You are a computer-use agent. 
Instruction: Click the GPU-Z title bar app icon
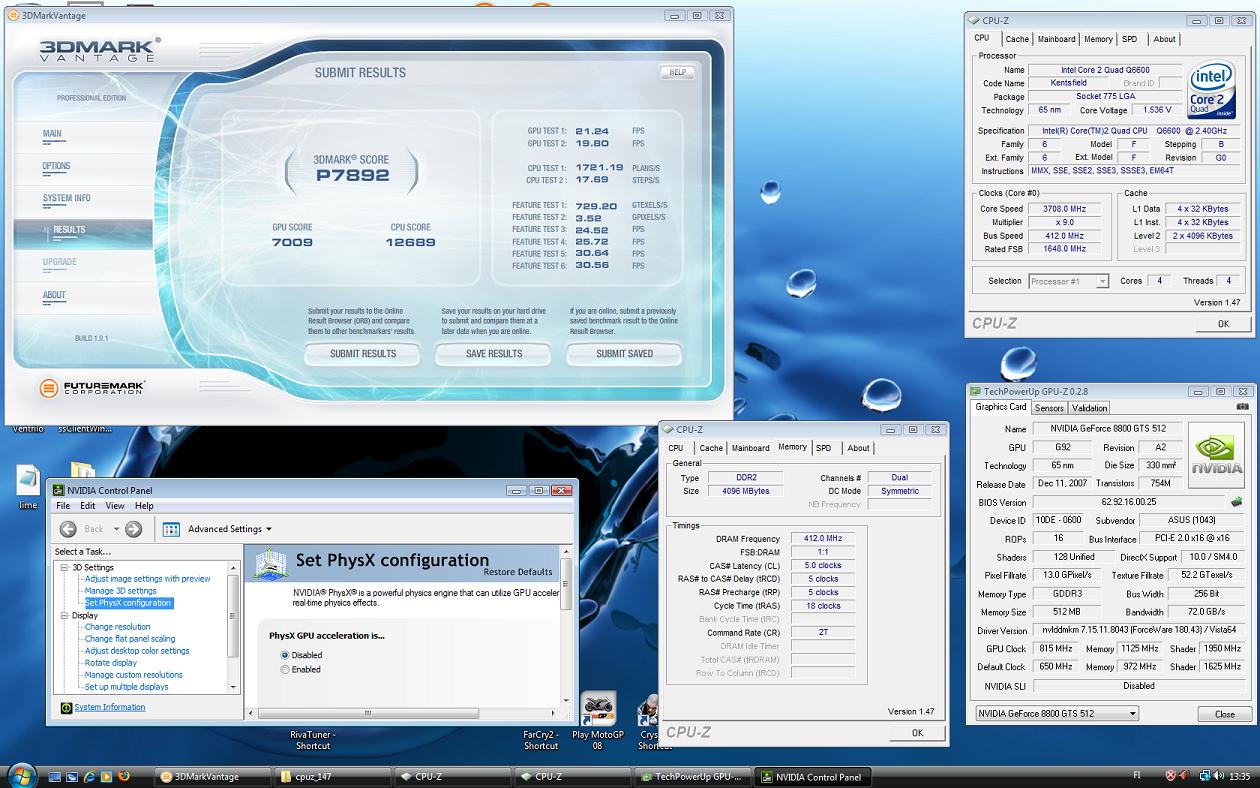(977, 391)
